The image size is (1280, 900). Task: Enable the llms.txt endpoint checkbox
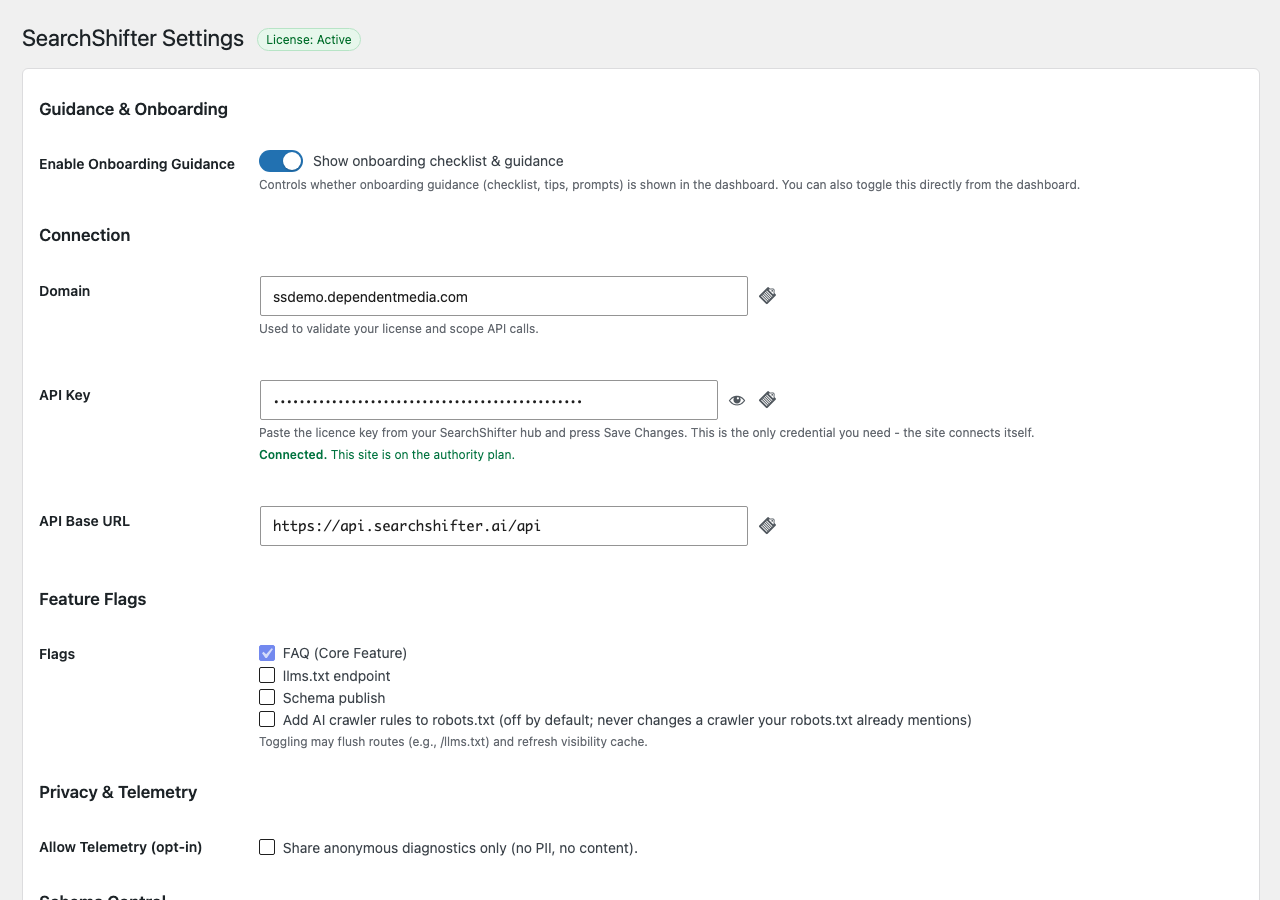267,675
